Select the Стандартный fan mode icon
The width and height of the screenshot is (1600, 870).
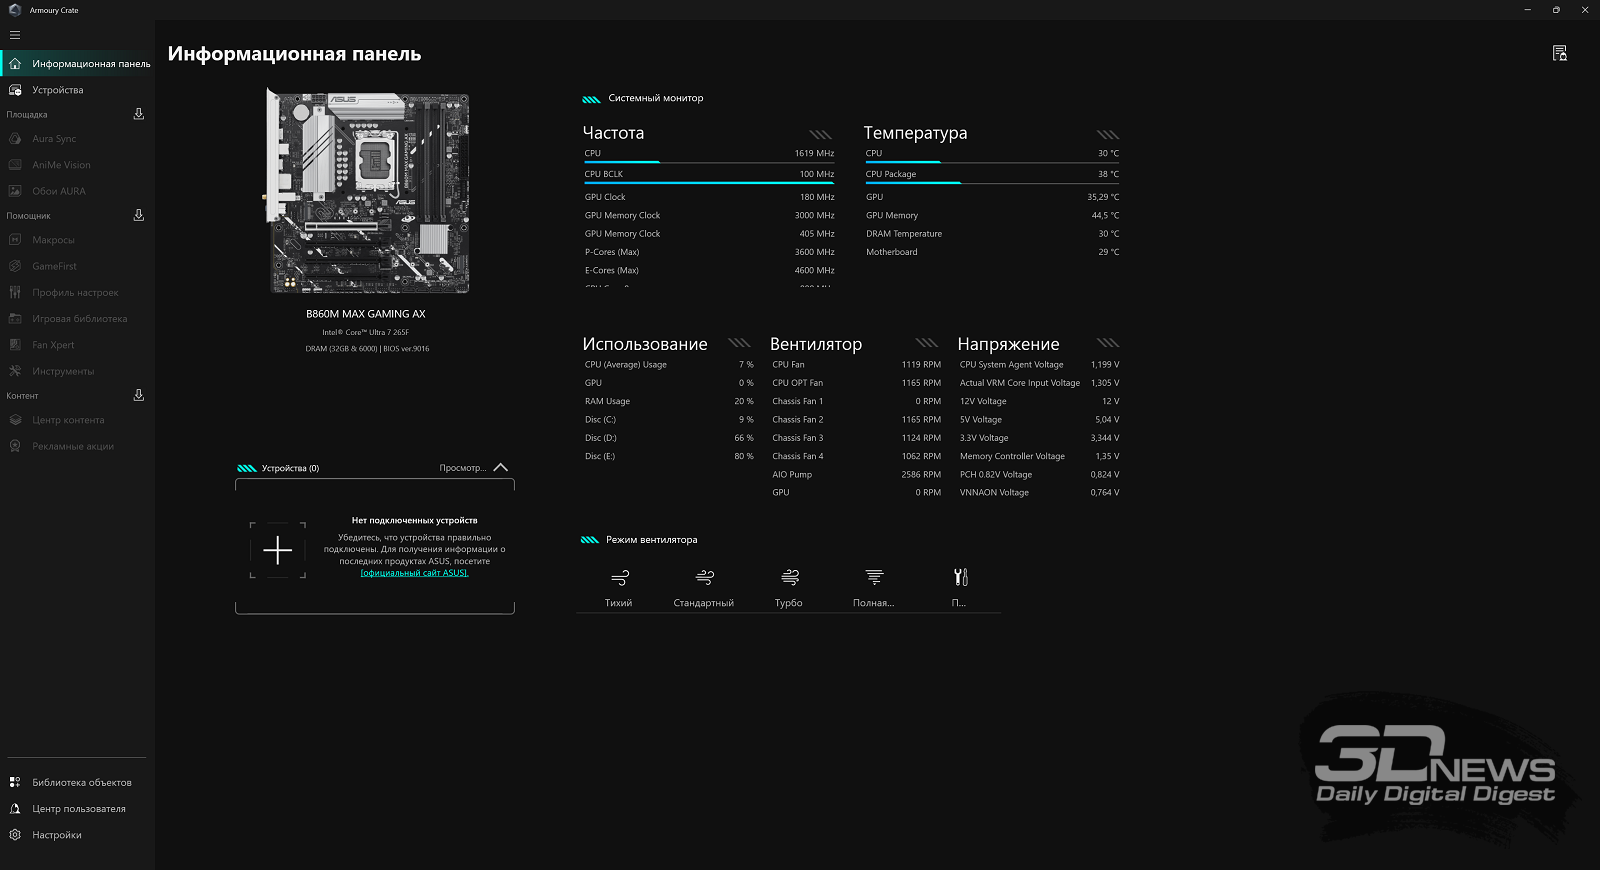click(704, 578)
